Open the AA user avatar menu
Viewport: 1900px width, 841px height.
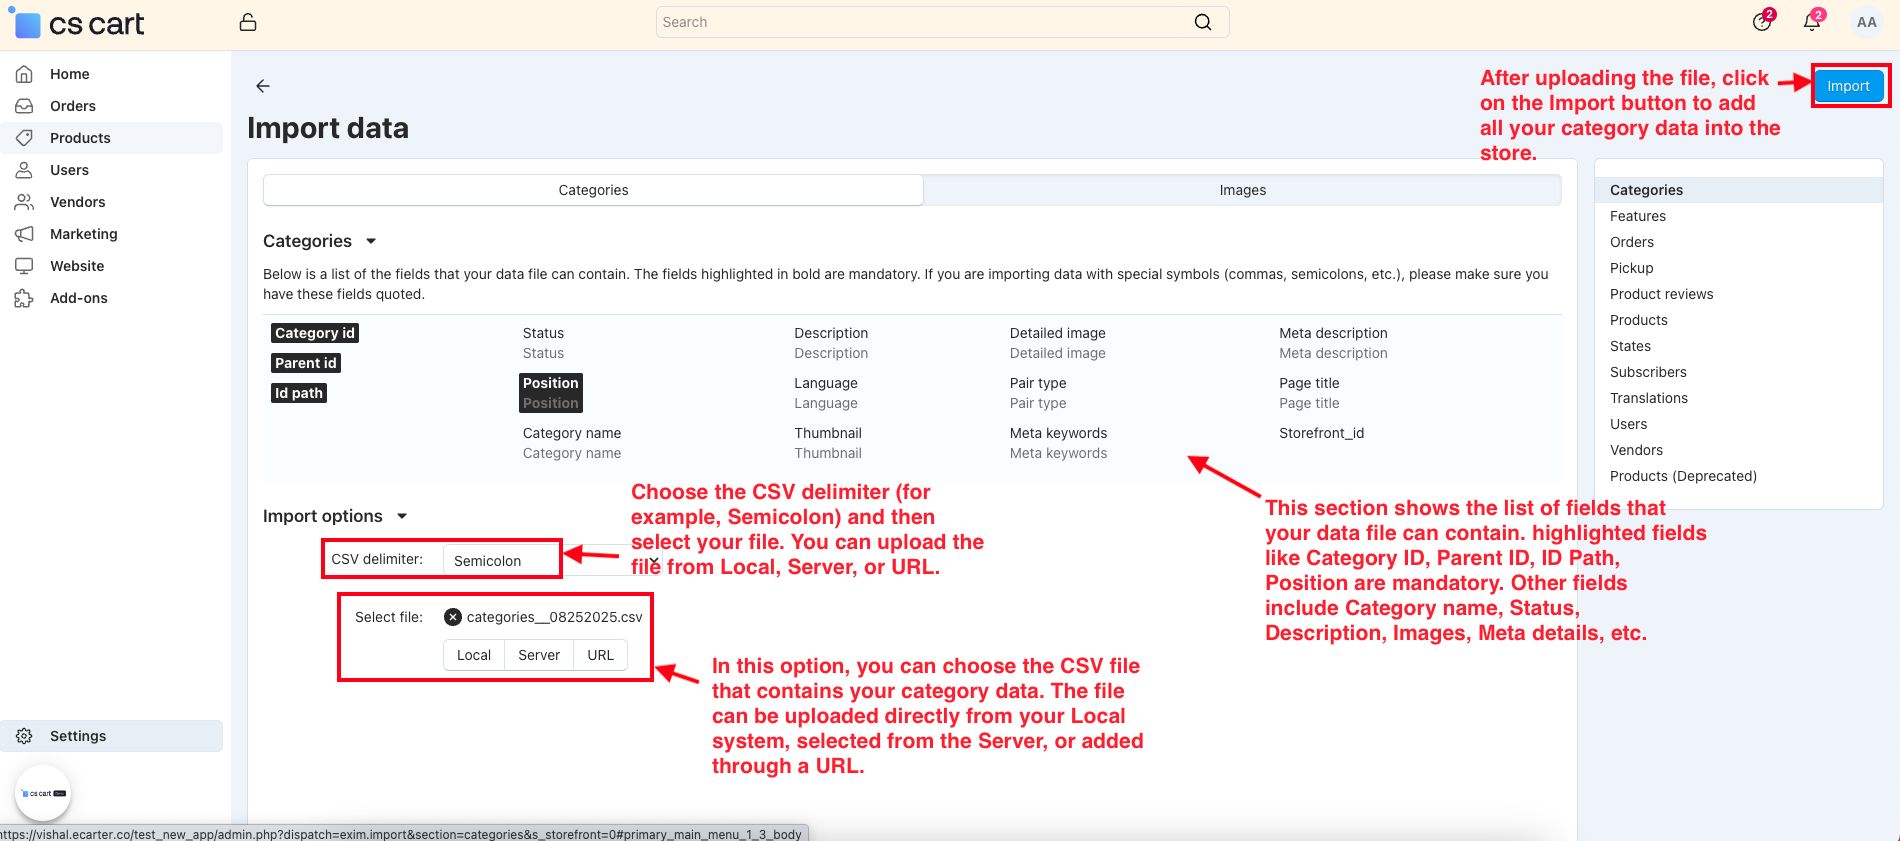1866,22
